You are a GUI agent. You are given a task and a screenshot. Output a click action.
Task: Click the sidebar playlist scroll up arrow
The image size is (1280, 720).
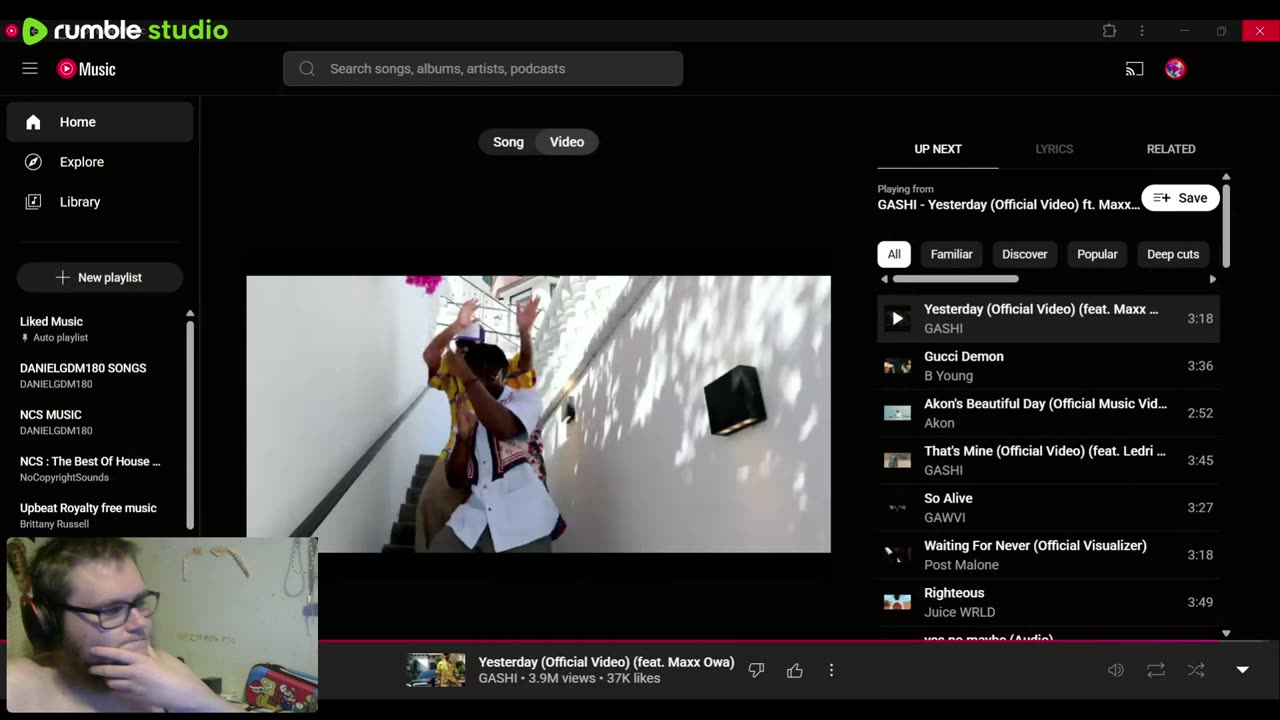190,314
